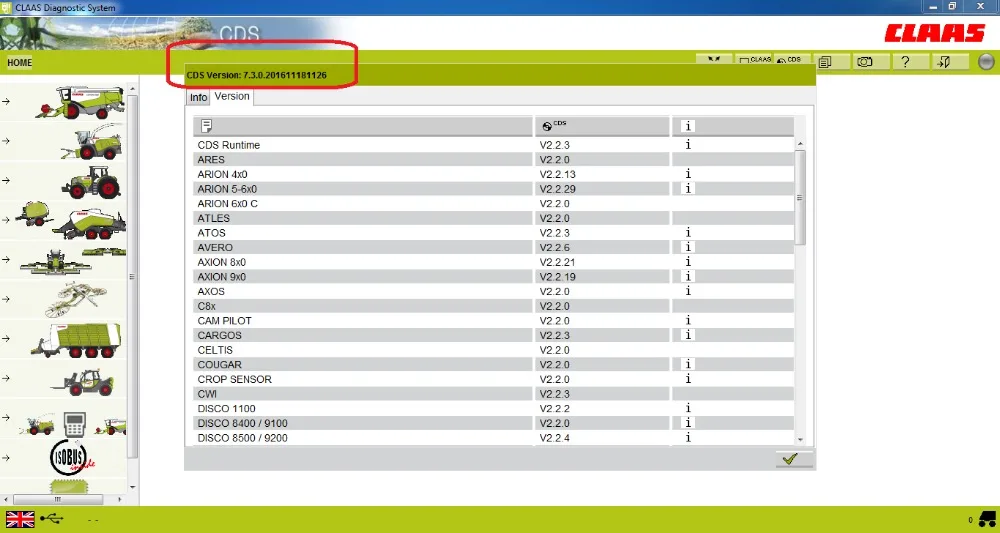Open info for DISCO 8500 / 9200 row

click(688, 438)
